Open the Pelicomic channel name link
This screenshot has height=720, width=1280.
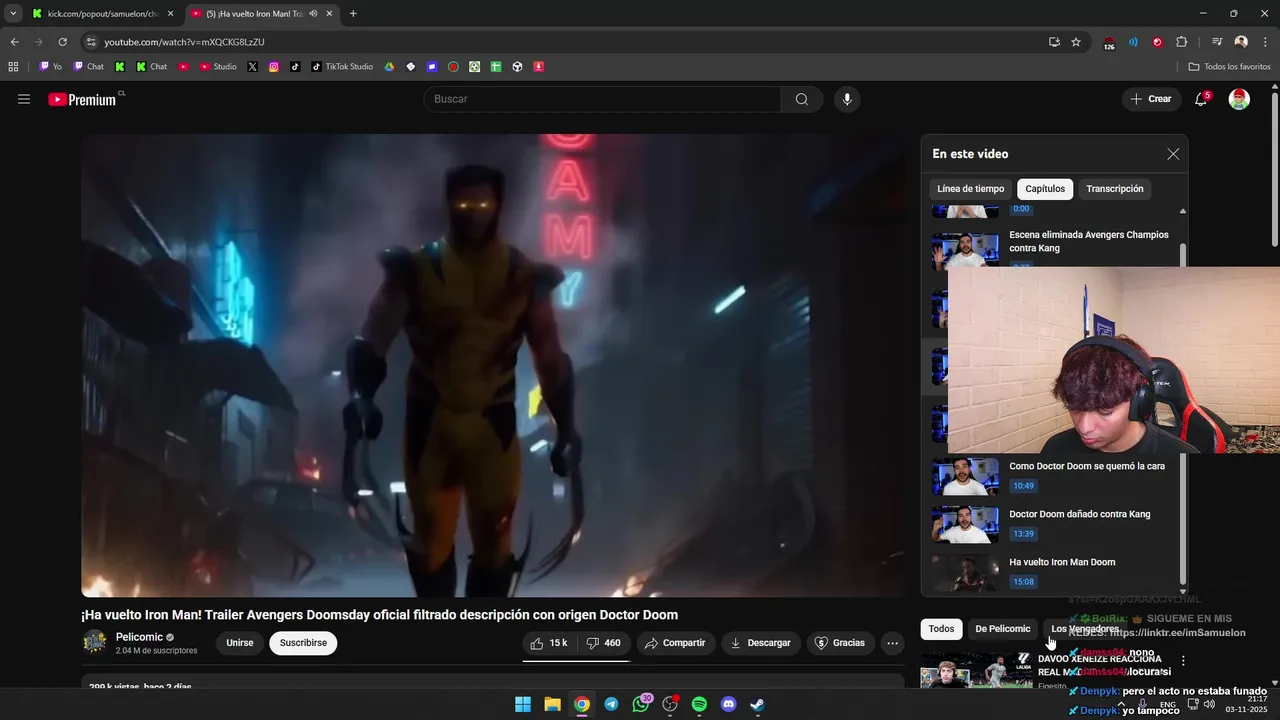[x=139, y=637]
